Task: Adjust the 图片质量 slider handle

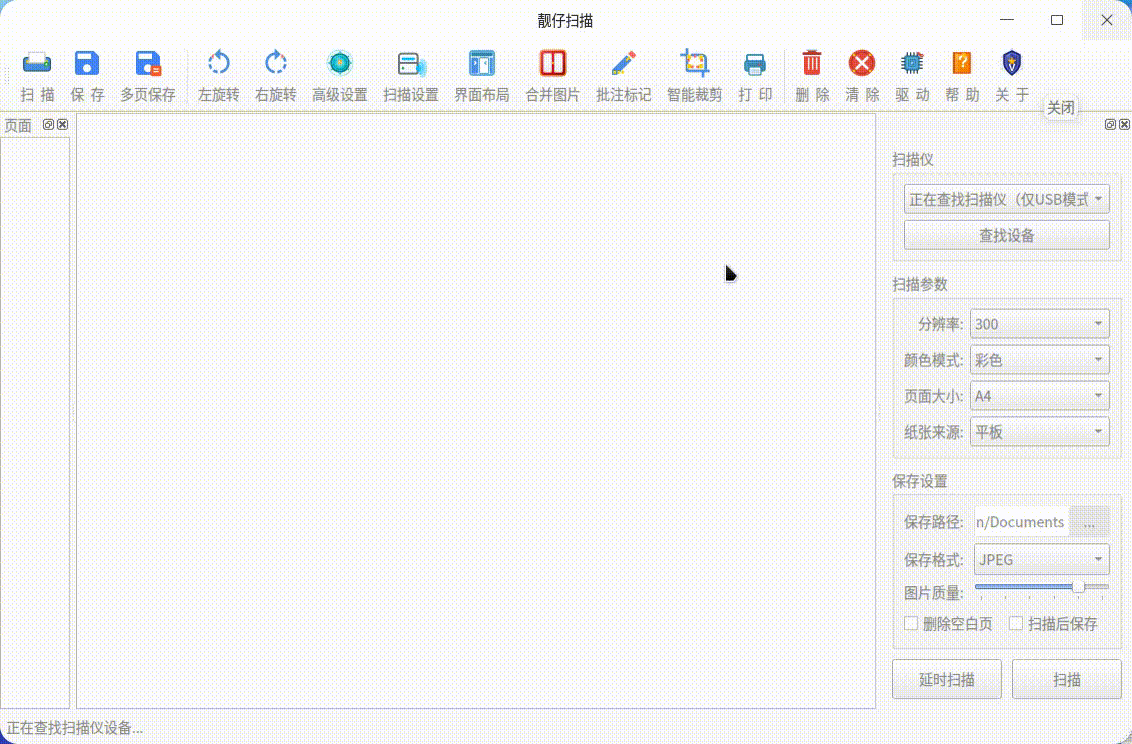Action: 1078,587
